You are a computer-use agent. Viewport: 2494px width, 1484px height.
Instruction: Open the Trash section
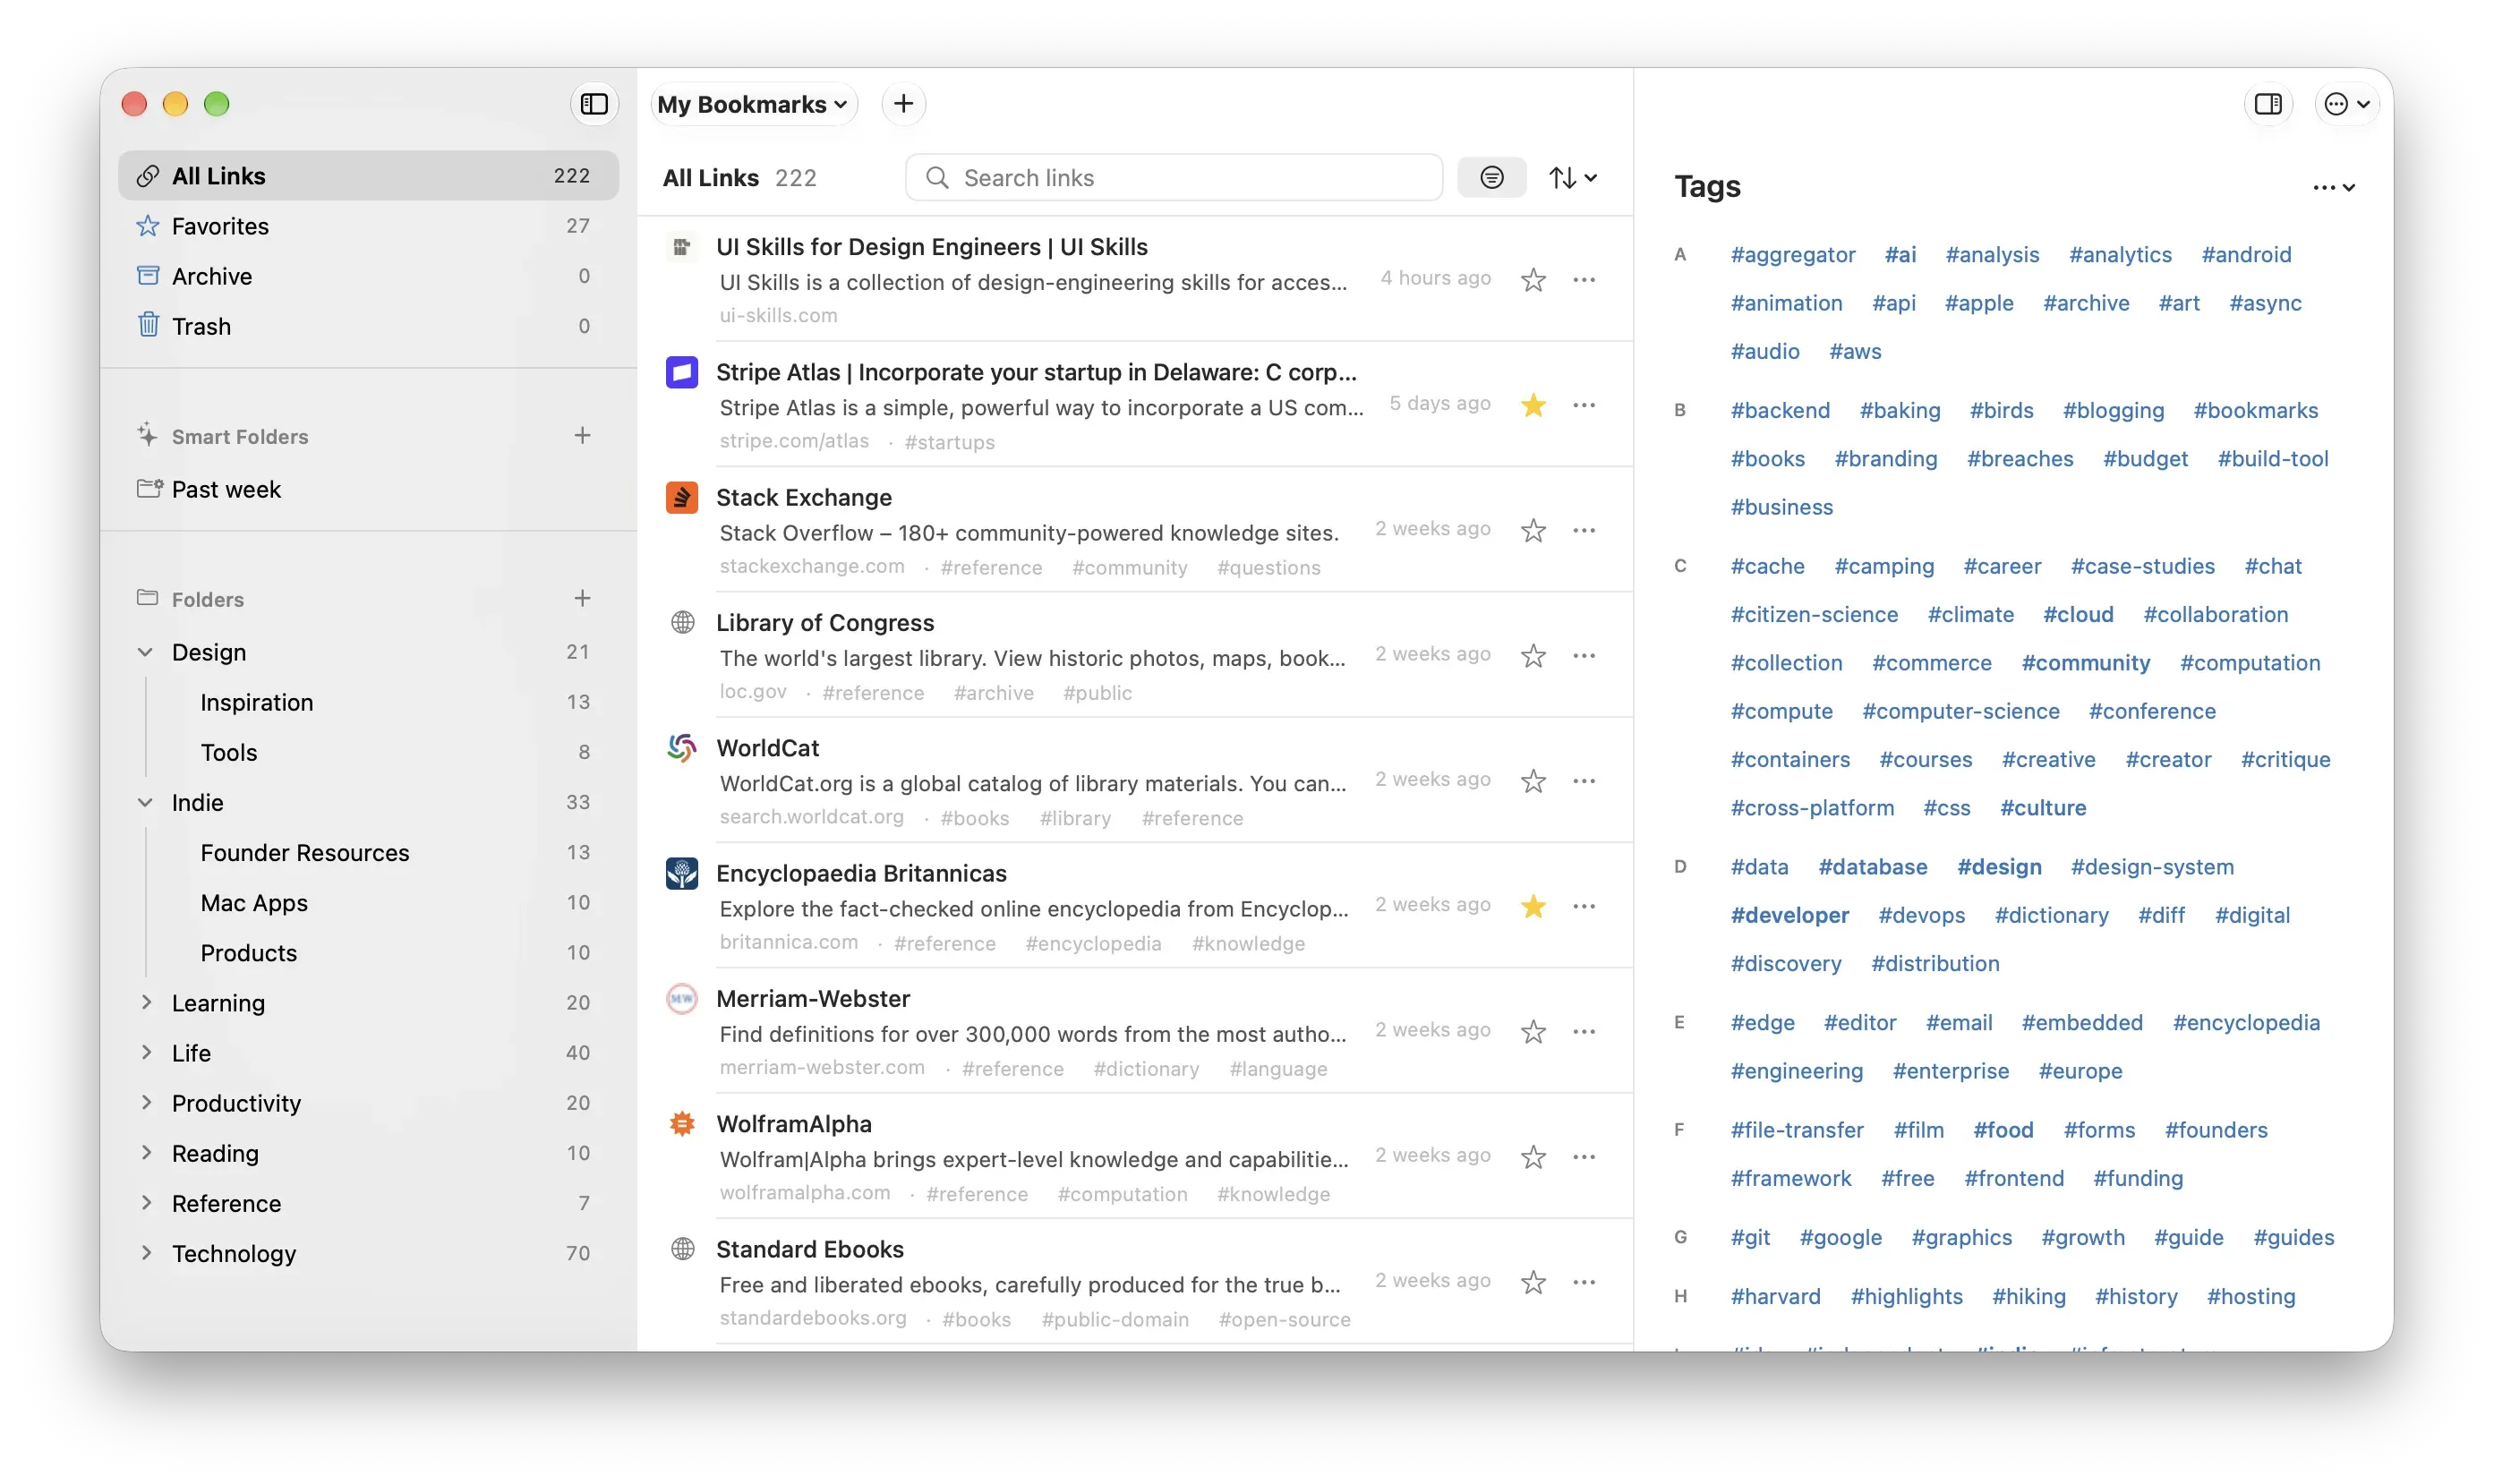[368, 326]
